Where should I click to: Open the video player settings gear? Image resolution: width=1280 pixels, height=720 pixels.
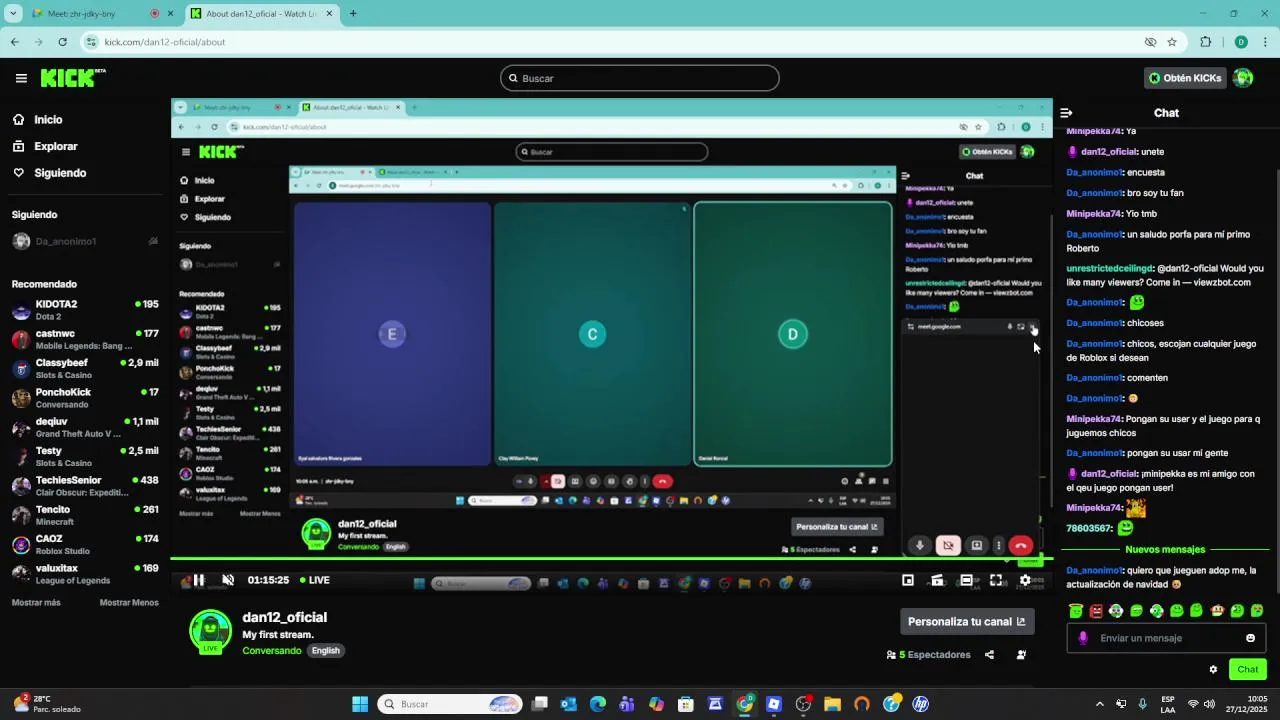coord(1025,580)
